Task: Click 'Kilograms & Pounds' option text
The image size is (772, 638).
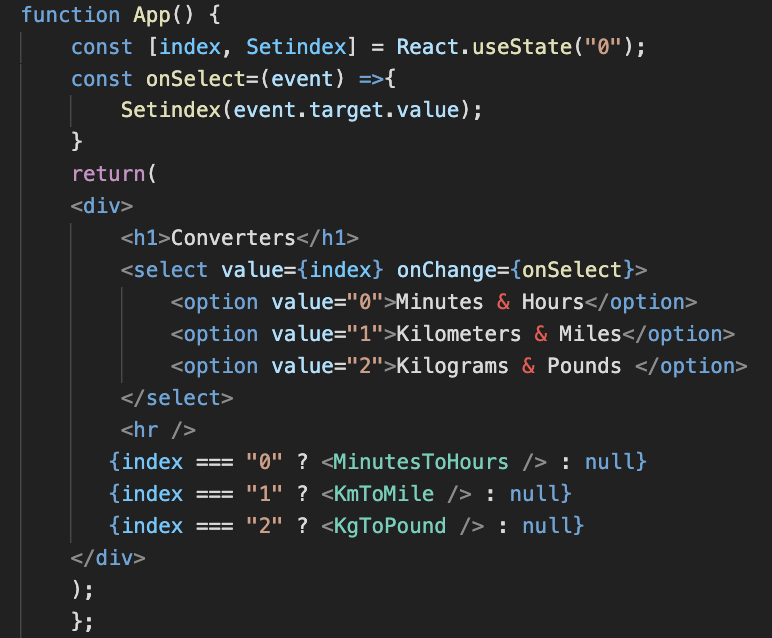Action: pos(509,366)
